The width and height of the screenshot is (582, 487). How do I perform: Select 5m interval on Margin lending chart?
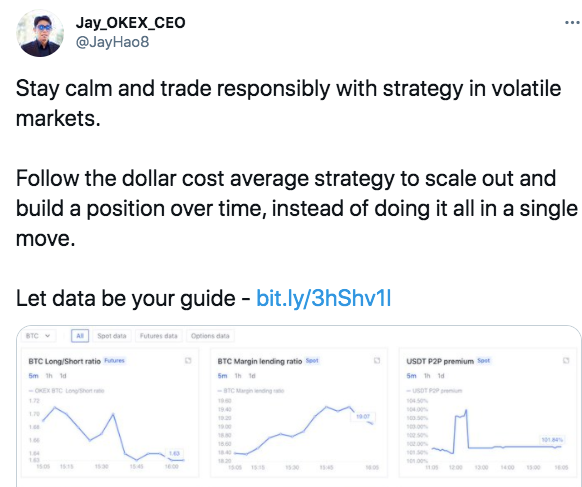pyautogui.click(x=222, y=376)
